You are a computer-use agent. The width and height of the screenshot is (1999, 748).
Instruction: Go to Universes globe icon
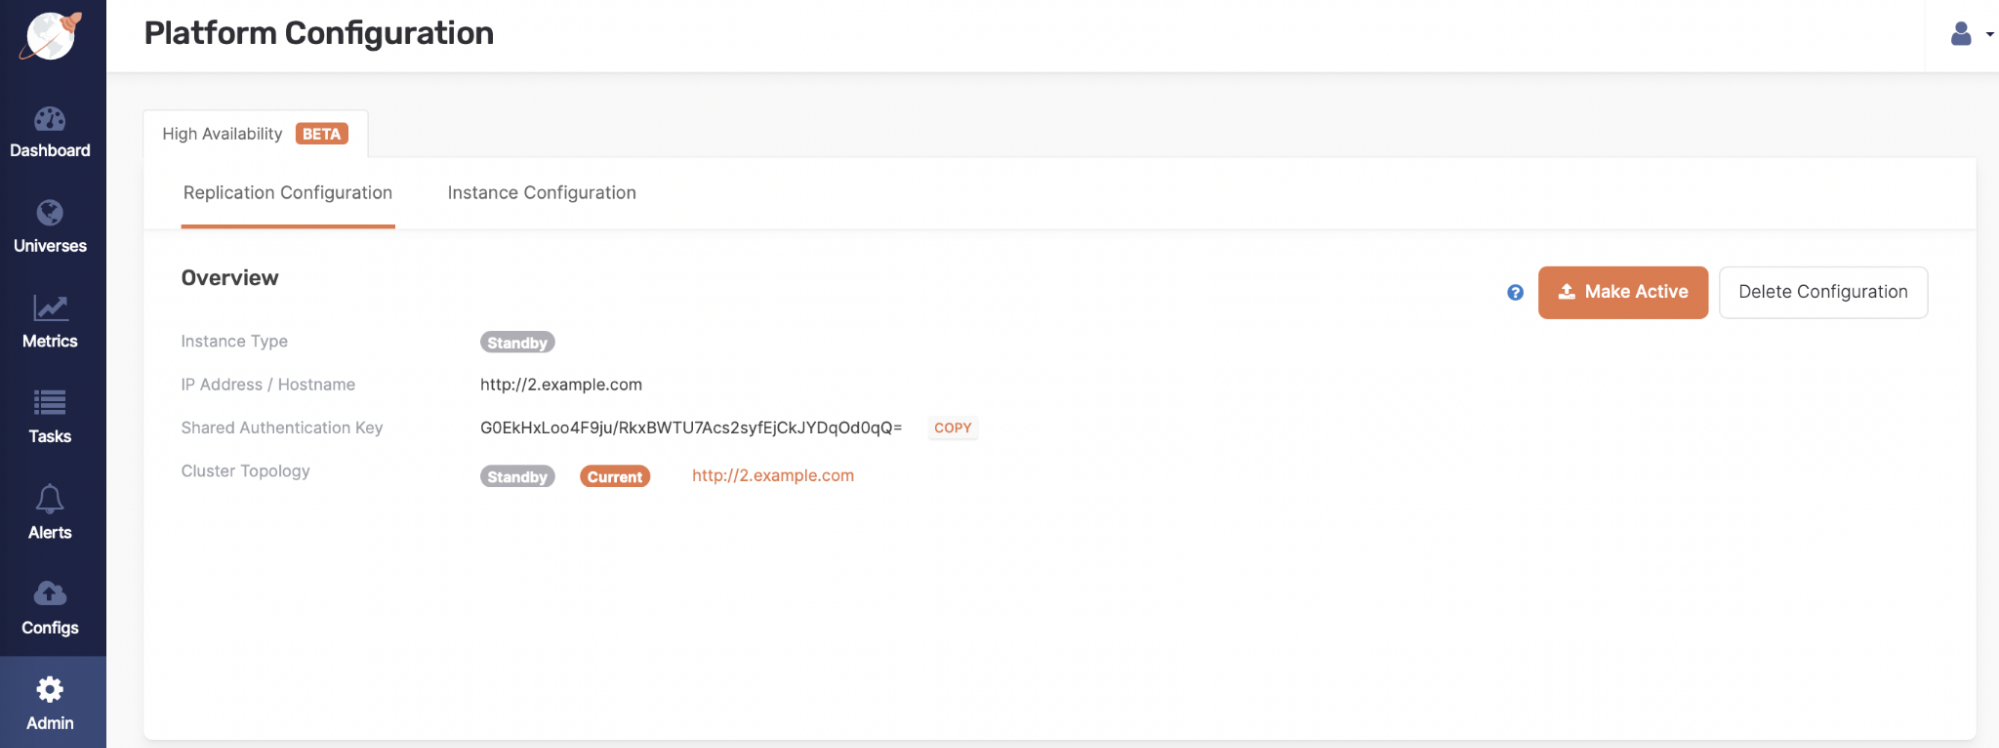click(x=50, y=213)
